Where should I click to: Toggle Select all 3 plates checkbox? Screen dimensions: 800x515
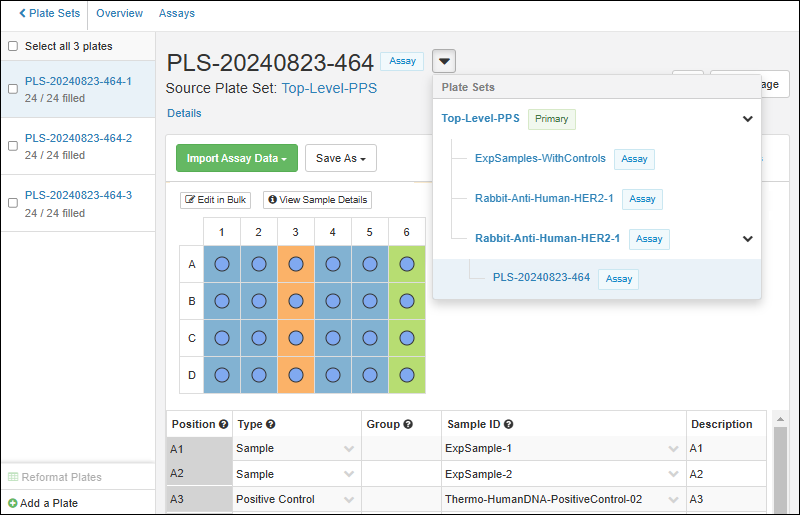point(13,46)
